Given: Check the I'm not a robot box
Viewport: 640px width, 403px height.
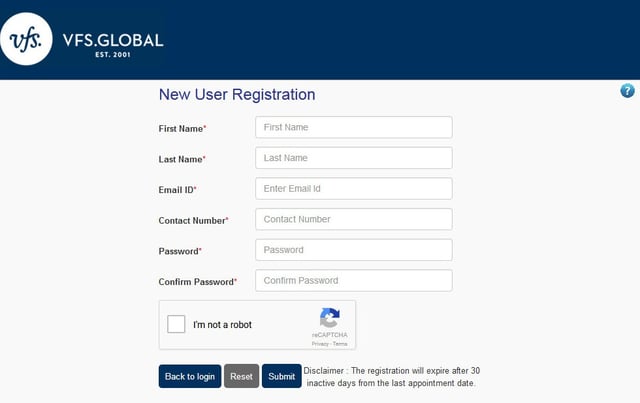Looking at the screenshot, I should coord(176,324).
